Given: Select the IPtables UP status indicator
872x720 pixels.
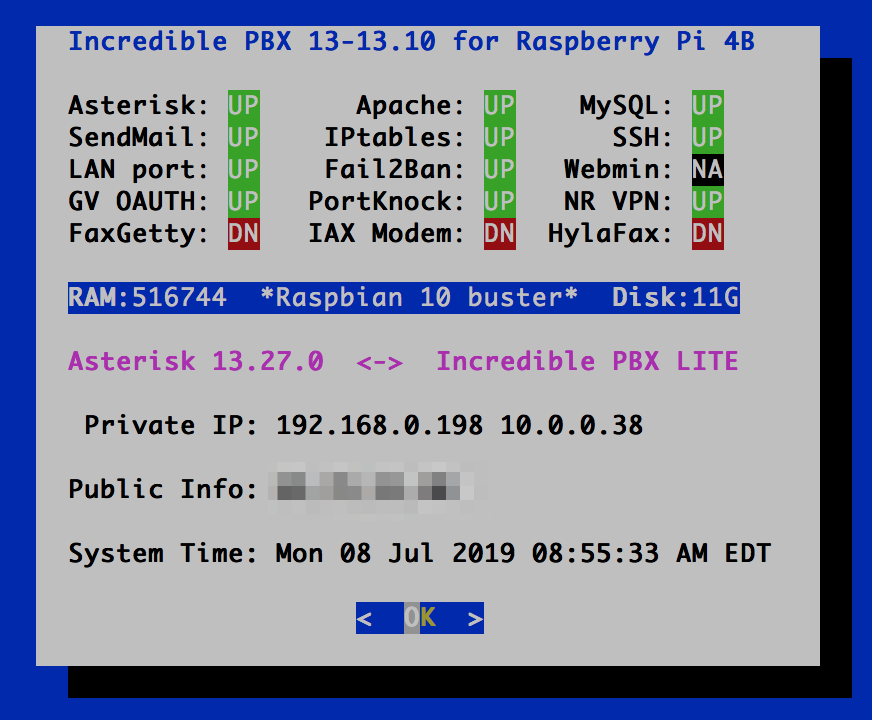Looking at the screenshot, I should tap(499, 137).
